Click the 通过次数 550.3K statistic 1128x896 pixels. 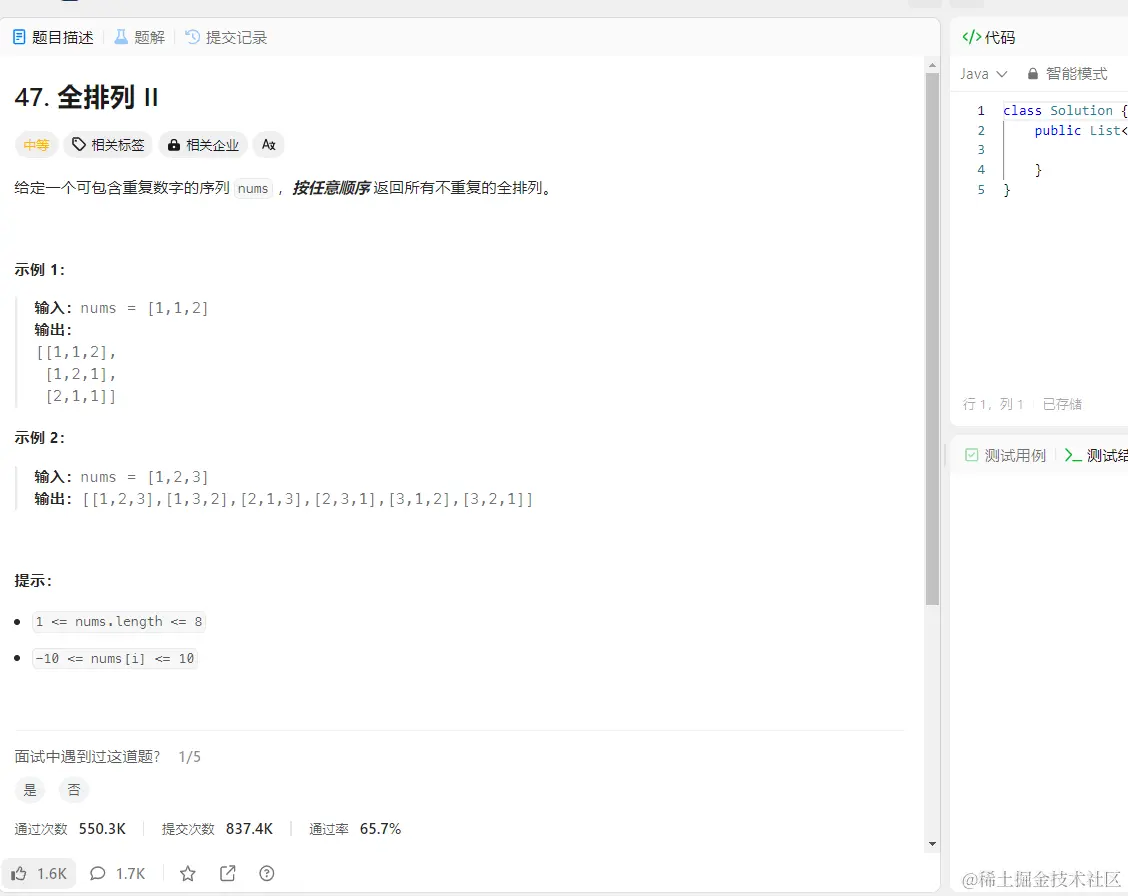(70, 829)
